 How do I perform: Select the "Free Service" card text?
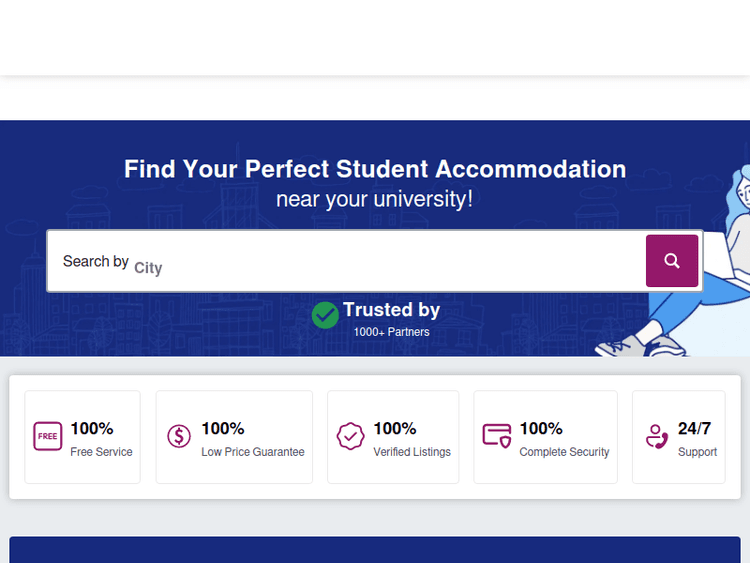click(101, 452)
